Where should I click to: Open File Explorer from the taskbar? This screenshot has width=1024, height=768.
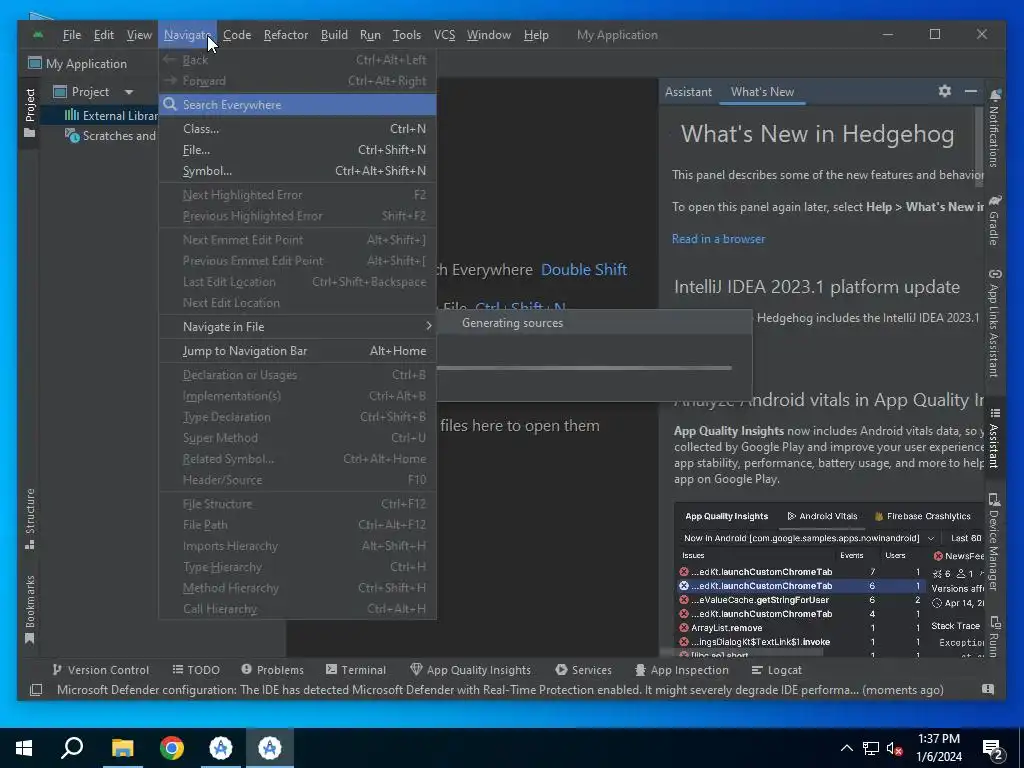click(122, 748)
